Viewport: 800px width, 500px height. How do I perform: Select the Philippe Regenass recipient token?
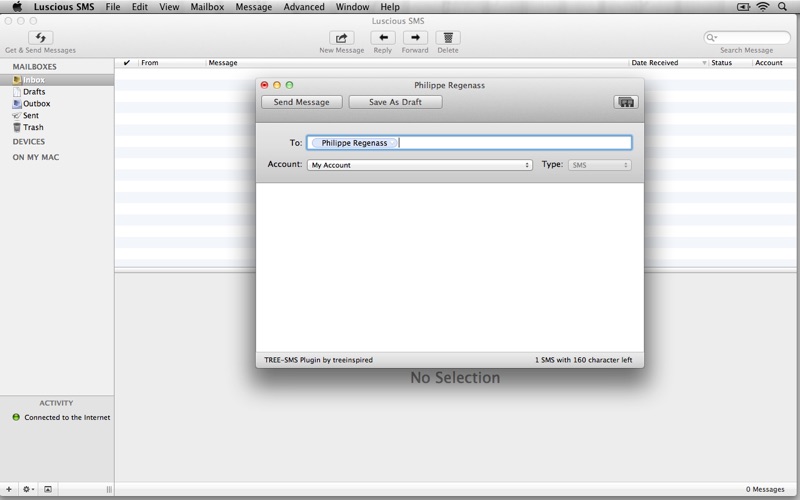354,143
